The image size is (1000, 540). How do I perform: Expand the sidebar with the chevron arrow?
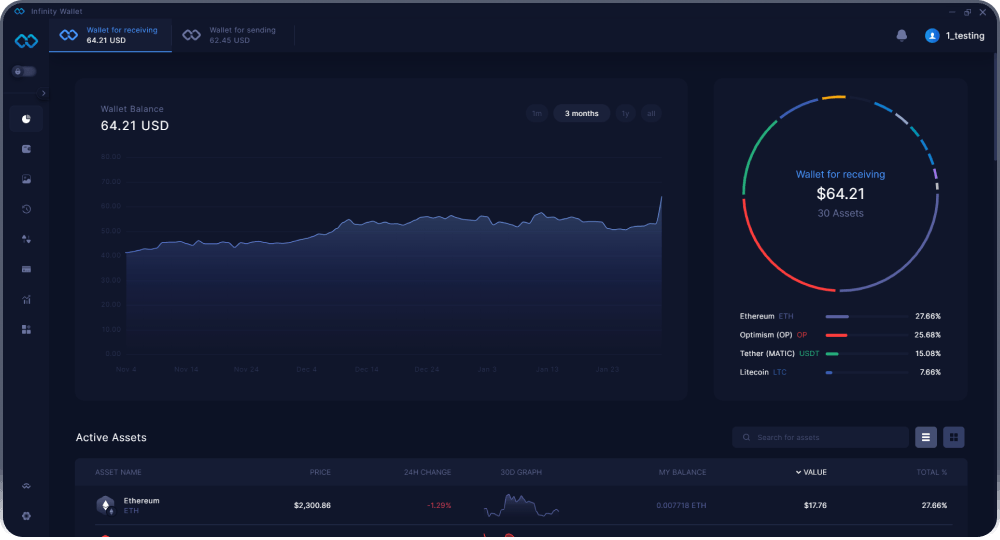[43, 93]
